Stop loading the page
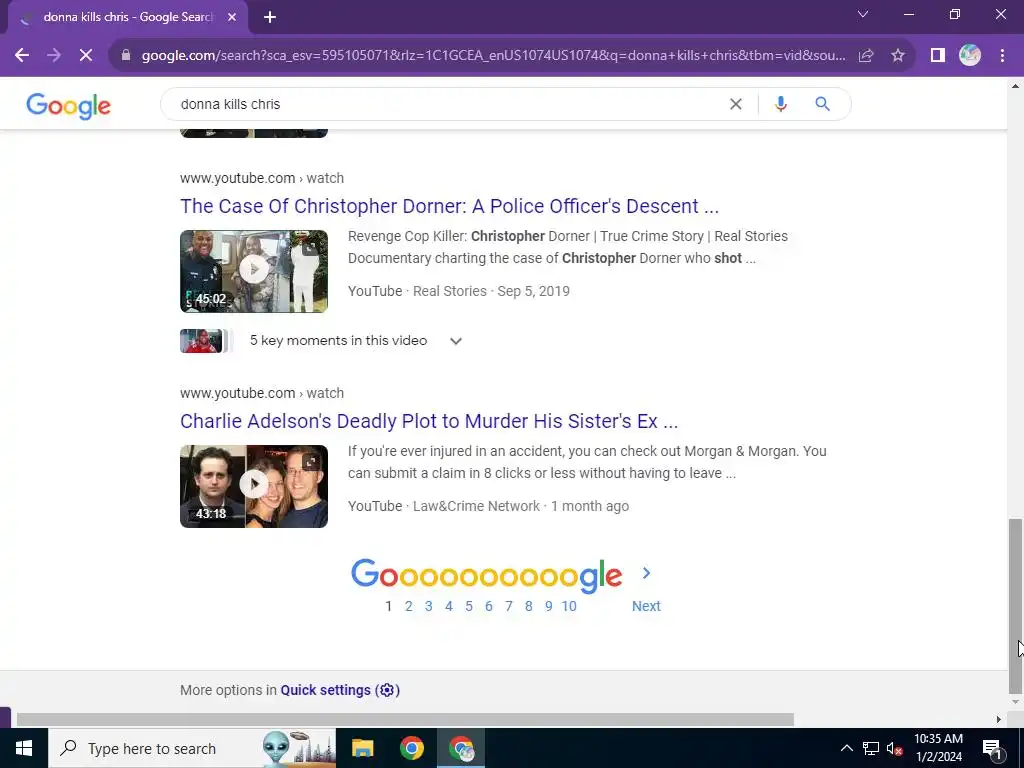Image resolution: width=1024 pixels, height=768 pixels. point(86,56)
